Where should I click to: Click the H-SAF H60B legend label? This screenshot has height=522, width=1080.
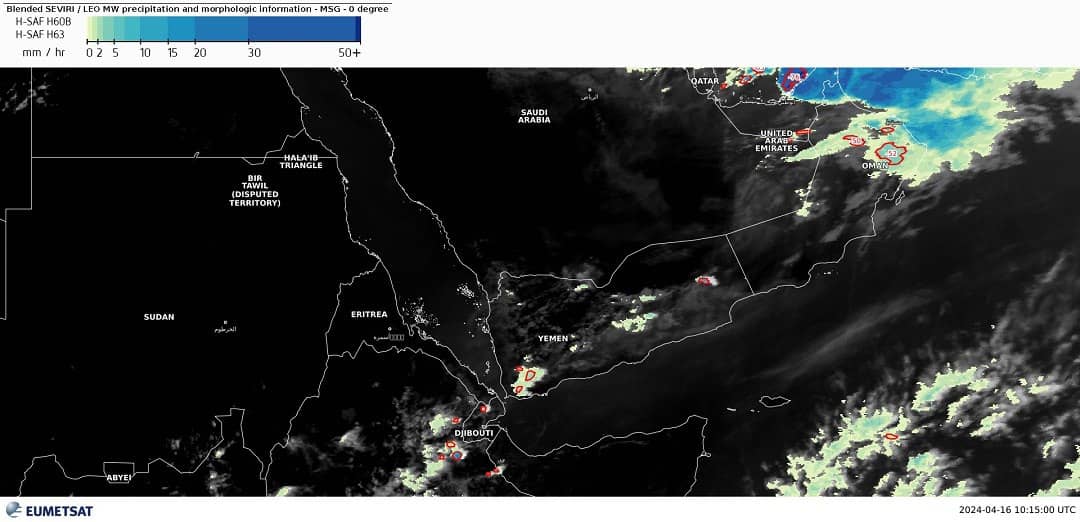[x=43, y=21]
